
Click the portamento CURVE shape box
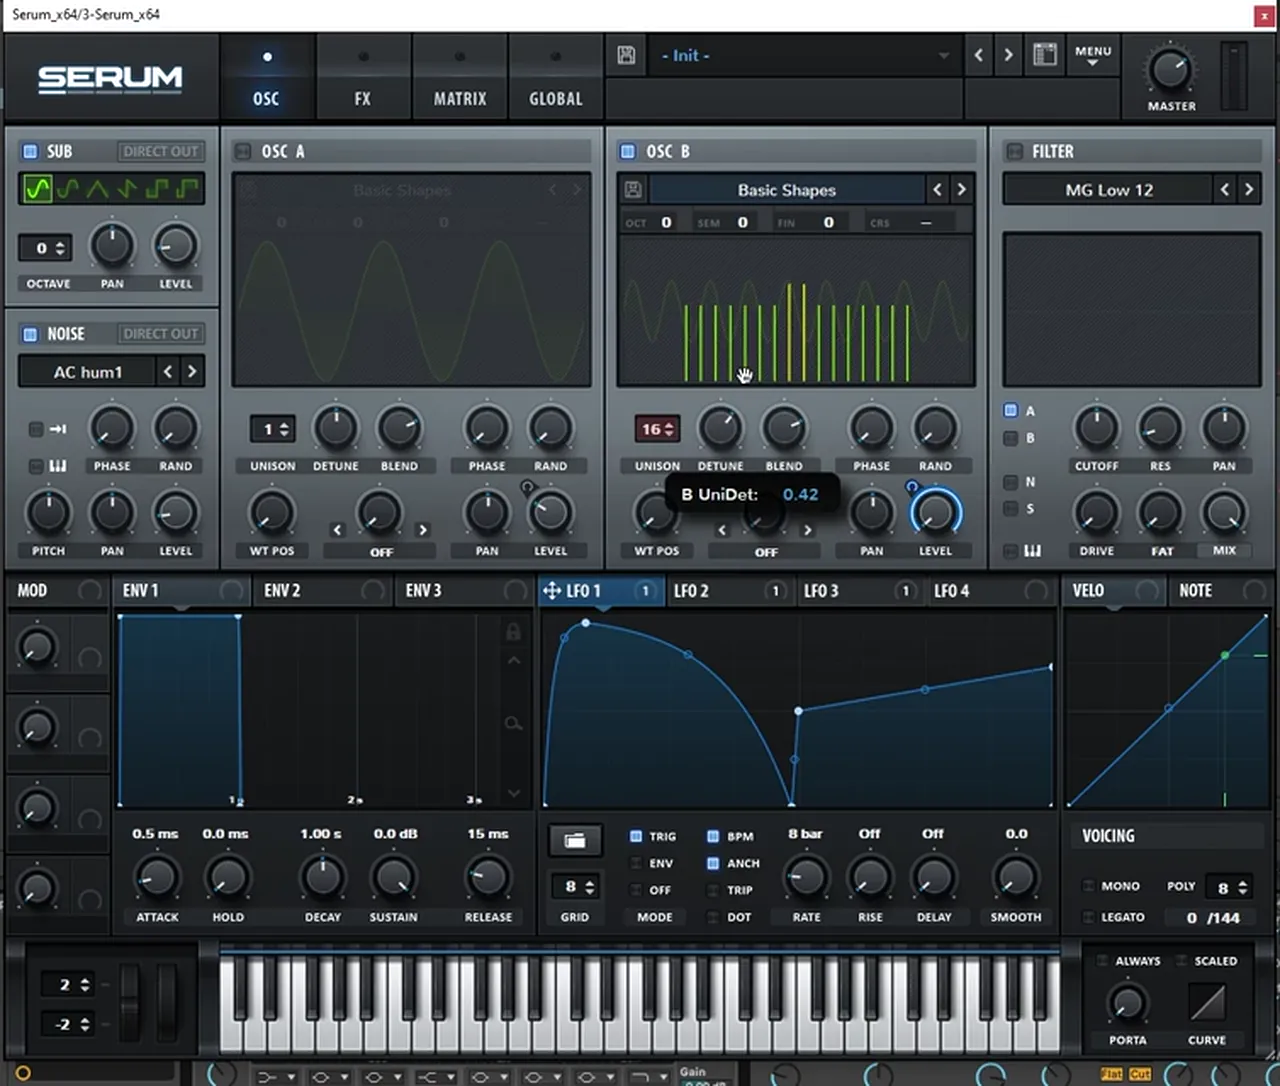click(x=1207, y=1001)
